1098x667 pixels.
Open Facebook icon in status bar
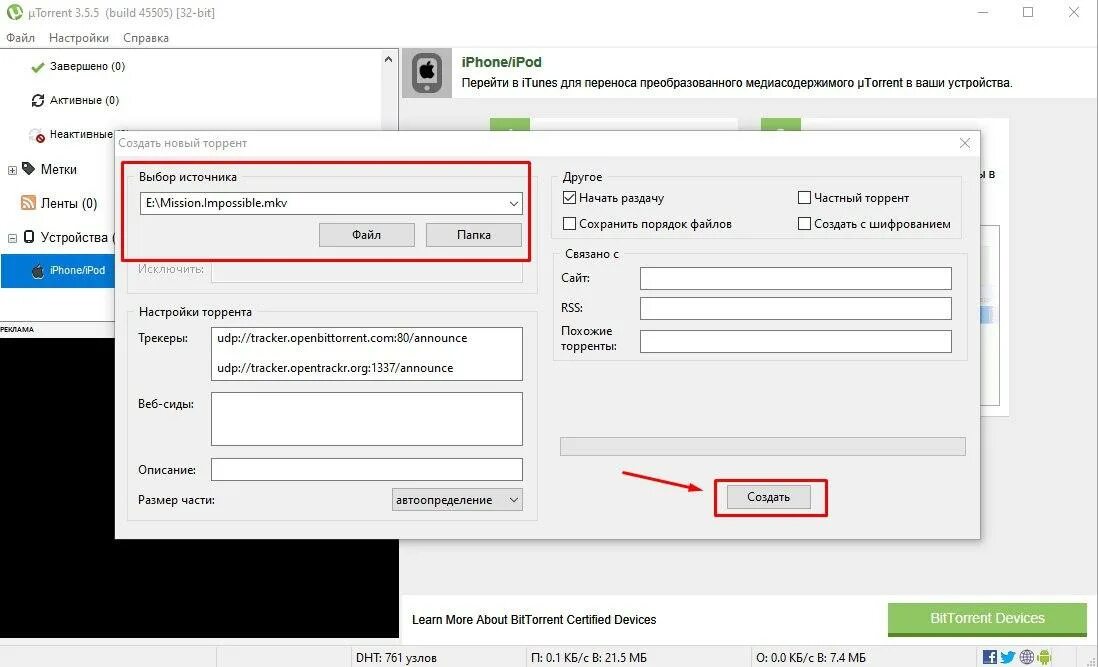(989, 657)
